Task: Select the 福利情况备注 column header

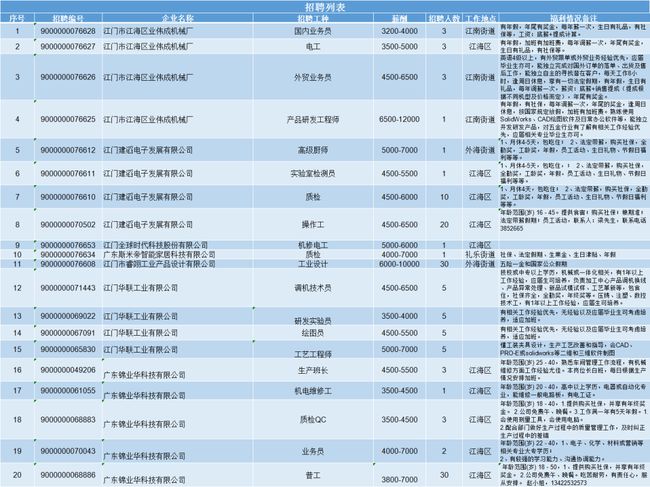Action: click(574, 18)
